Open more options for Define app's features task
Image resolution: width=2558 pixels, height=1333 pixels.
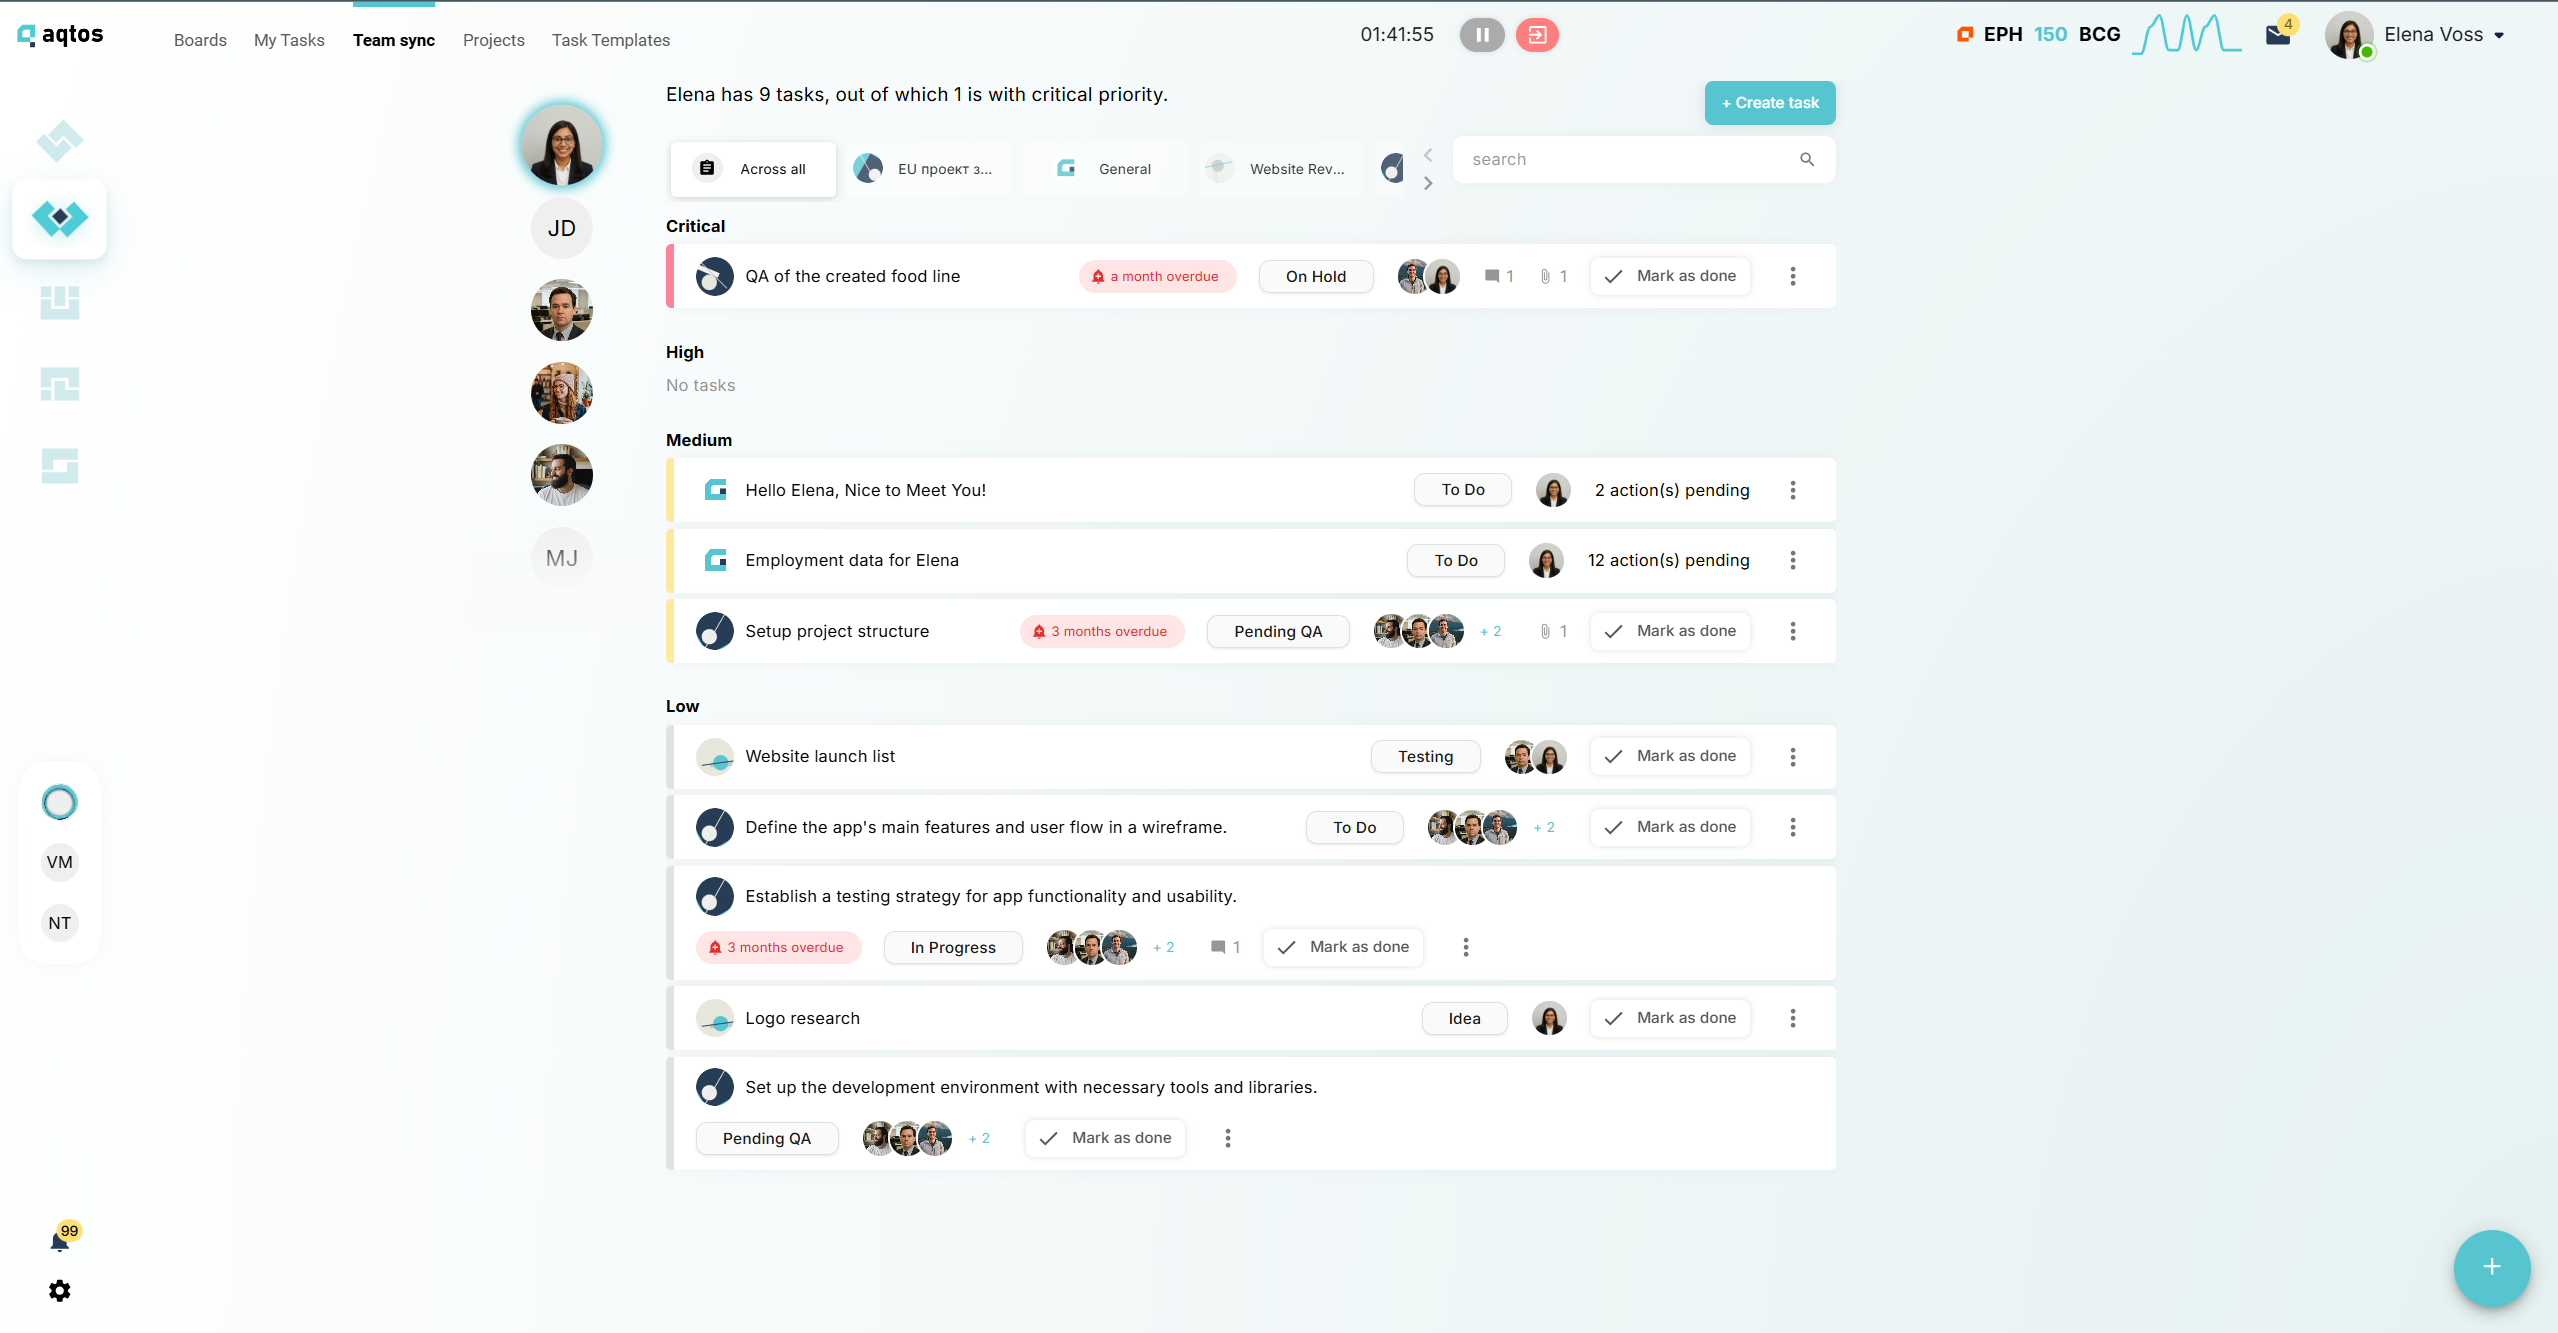(x=1793, y=828)
